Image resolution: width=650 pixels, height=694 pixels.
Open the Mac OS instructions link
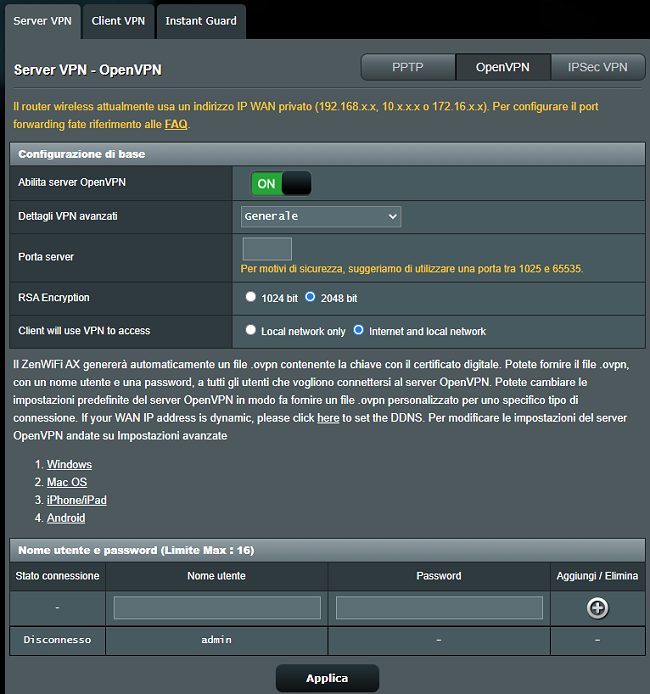pos(67,482)
